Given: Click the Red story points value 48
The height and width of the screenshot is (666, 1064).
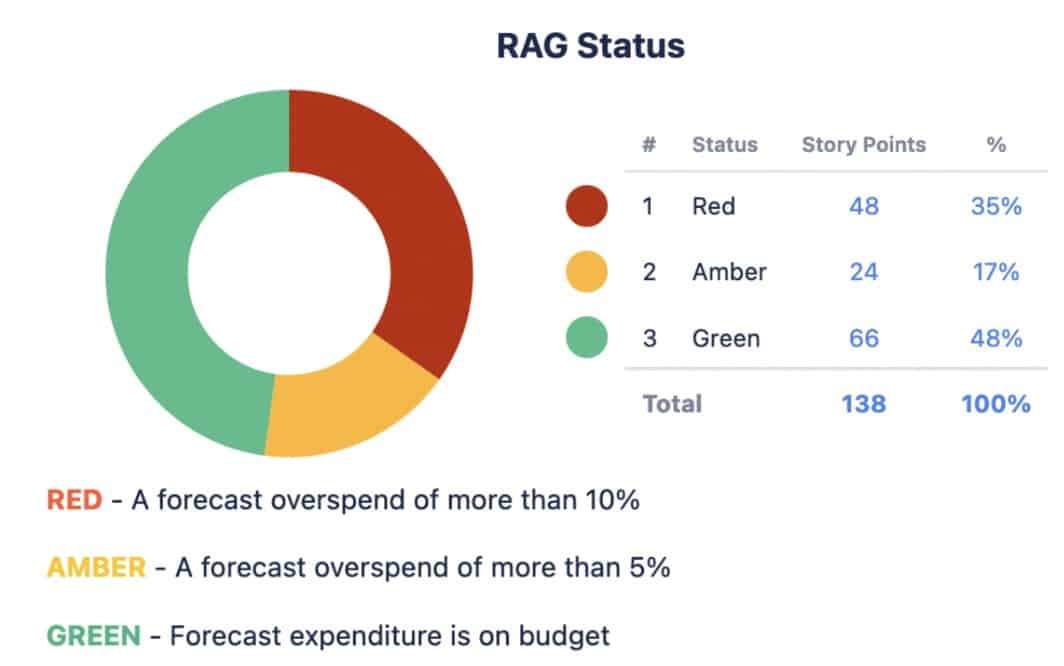Looking at the screenshot, I should point(864,206).
